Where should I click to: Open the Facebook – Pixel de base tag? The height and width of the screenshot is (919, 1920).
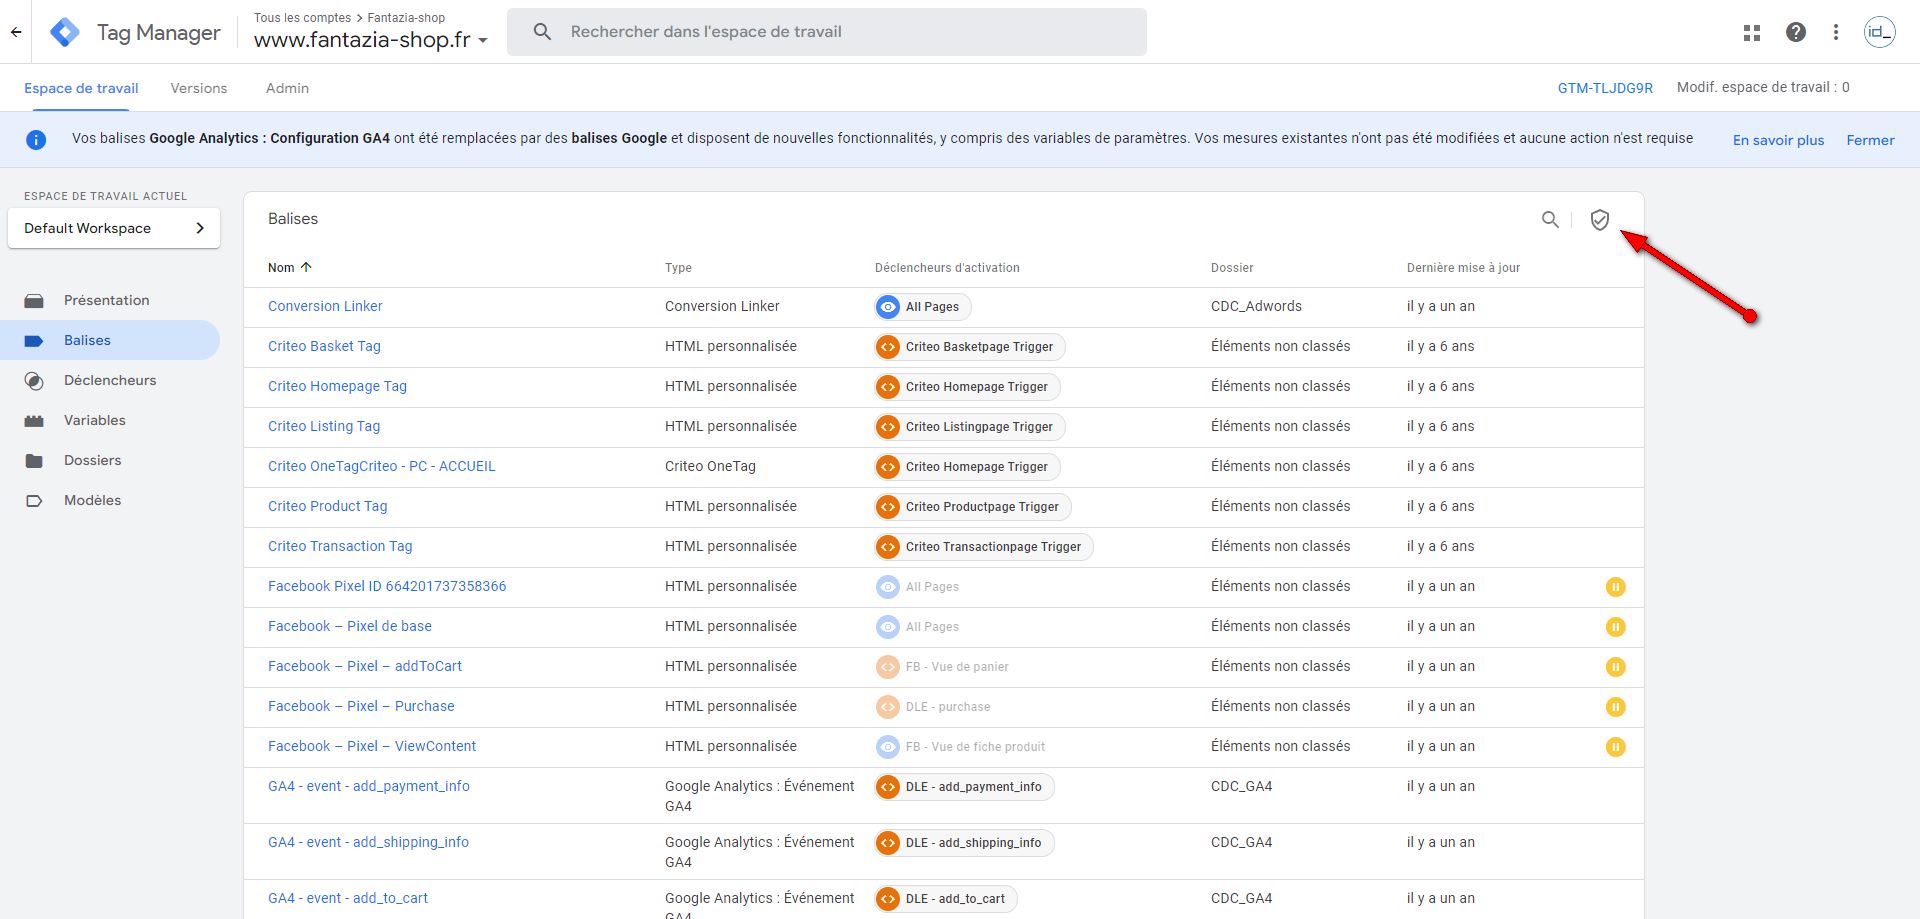click(350, 626)
